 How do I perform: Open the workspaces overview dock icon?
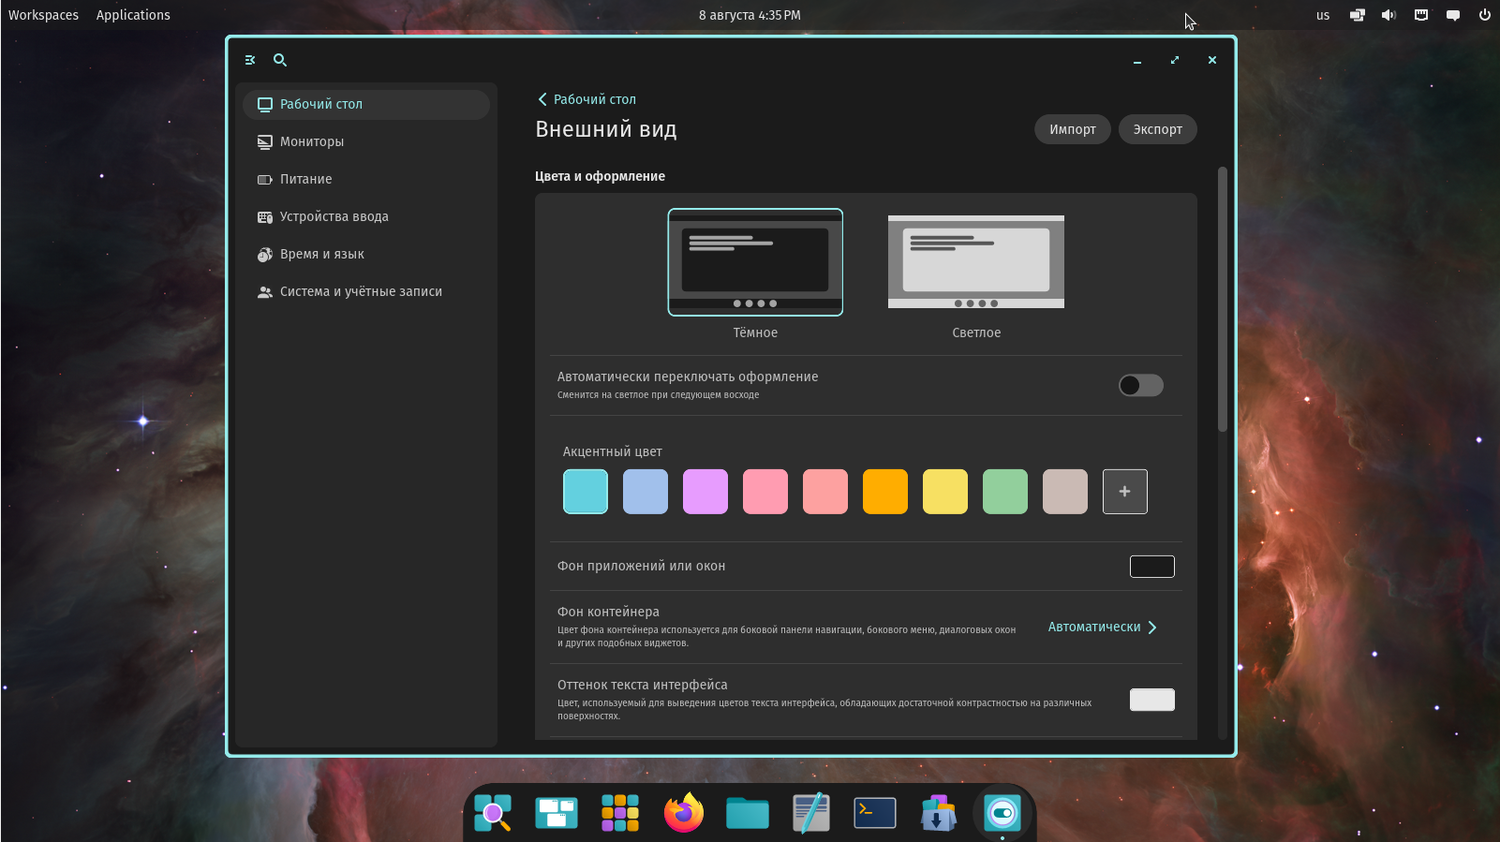pos(556,813)
